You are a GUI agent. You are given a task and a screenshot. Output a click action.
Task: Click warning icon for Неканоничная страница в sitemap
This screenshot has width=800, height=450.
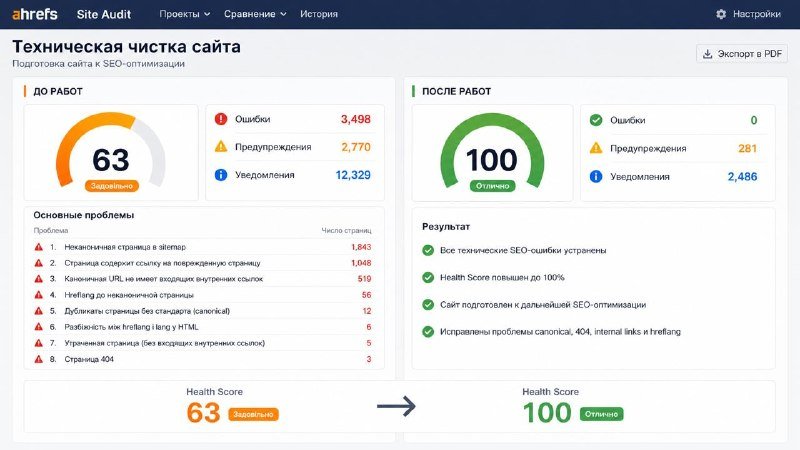click(x=38, y=247)
